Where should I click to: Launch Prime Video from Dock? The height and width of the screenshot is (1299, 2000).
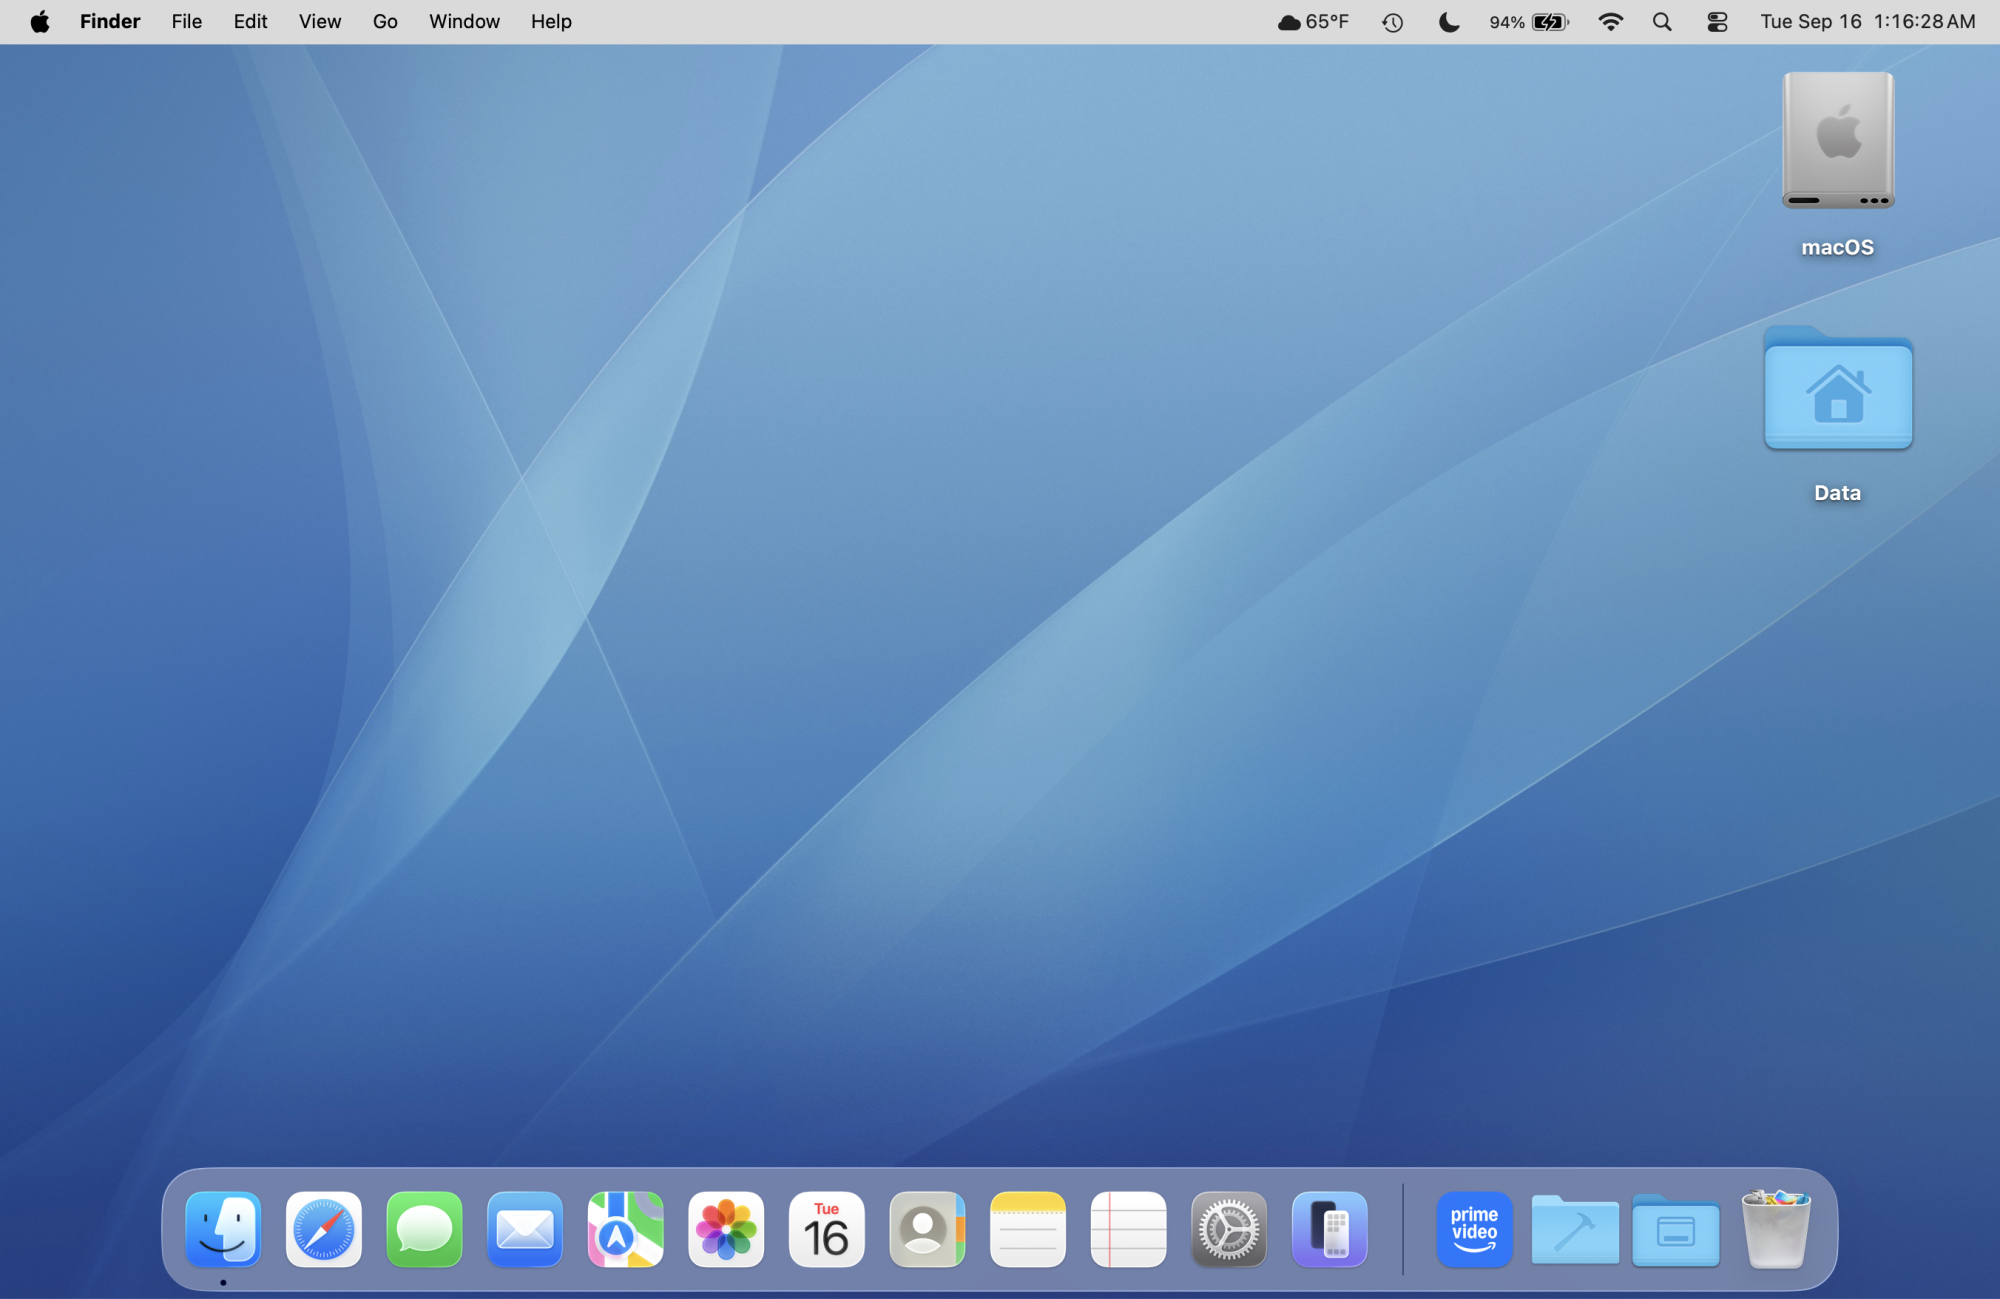click(x=1474, y=1229)
